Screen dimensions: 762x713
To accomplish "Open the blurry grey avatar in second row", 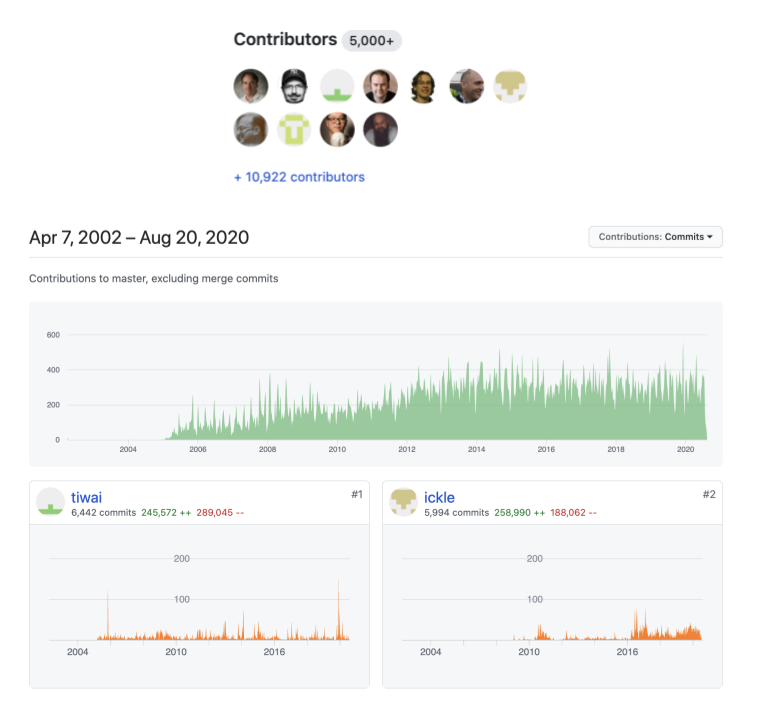I will pos(251,129).
